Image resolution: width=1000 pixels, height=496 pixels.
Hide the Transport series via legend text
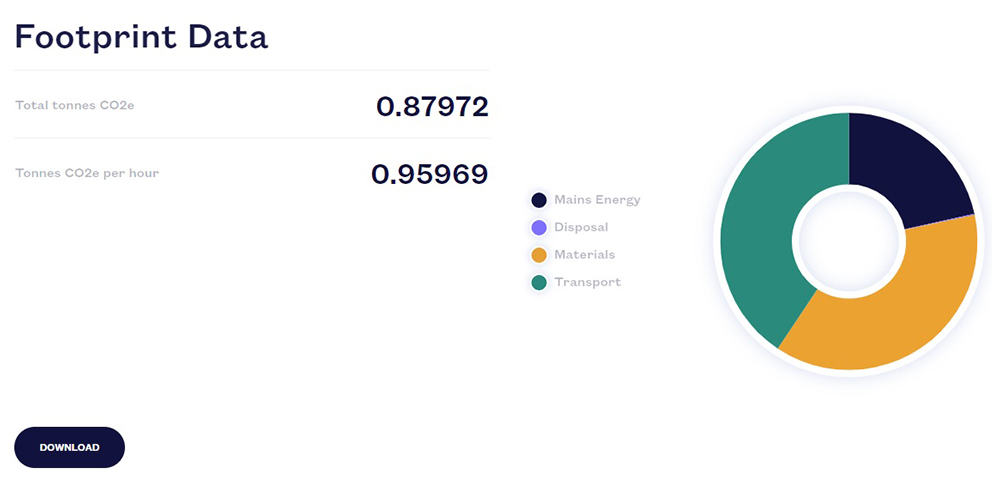tap(587, 283)
